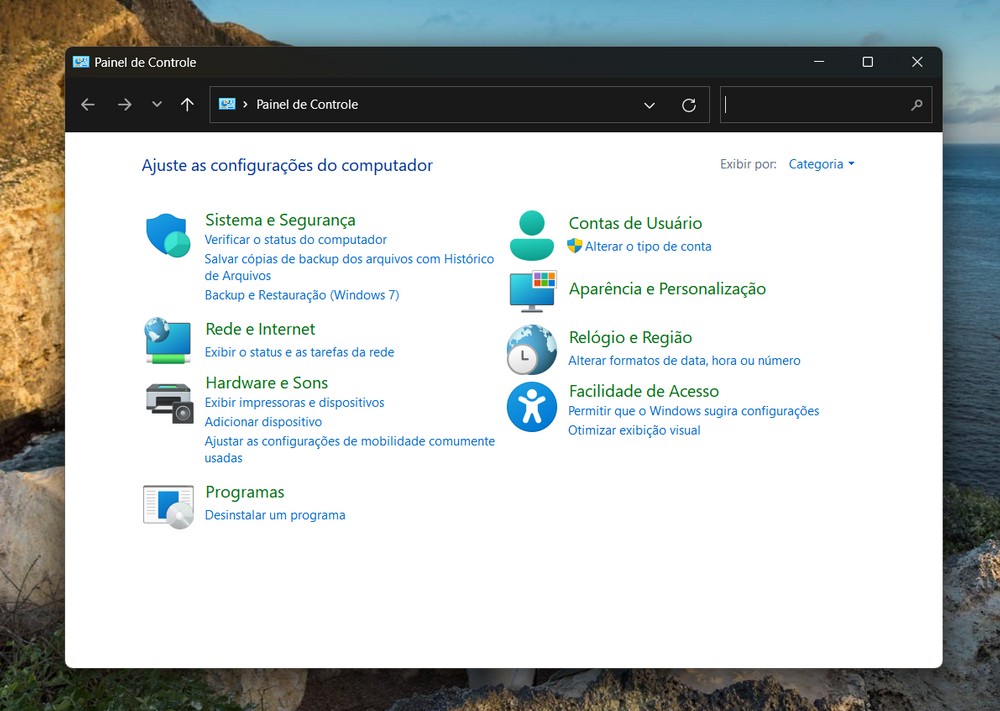Refresh the Painel de Controle view
The width and height of the screenshot is (1000, 711).
[688, 105]
